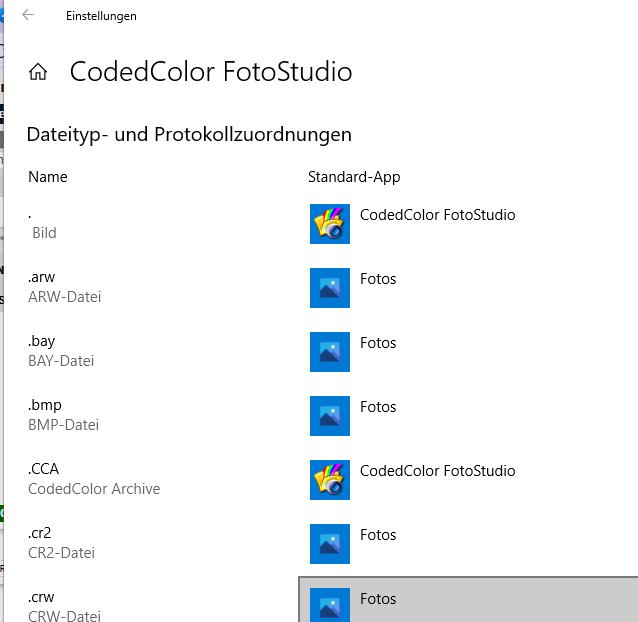This screenshot has width=638, height=622.
Task: Click the .bmp BMP-Datei entry
Action: (x=63, y=415)
